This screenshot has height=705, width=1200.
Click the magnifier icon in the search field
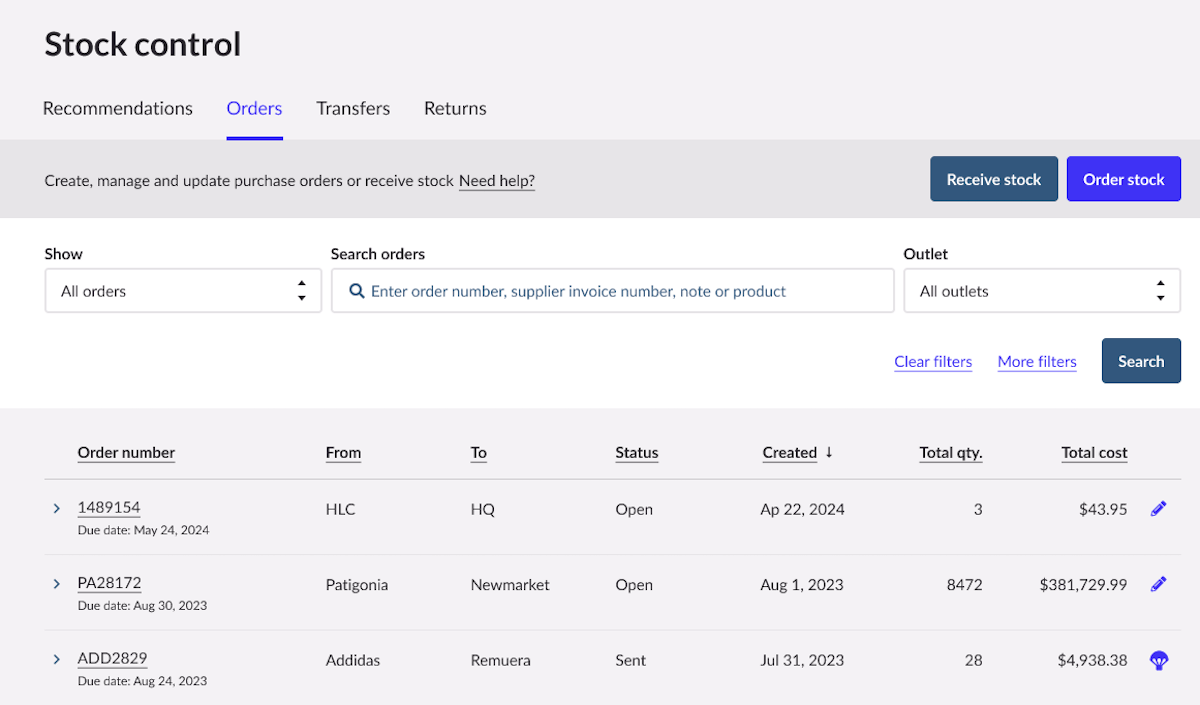point(356,290)
